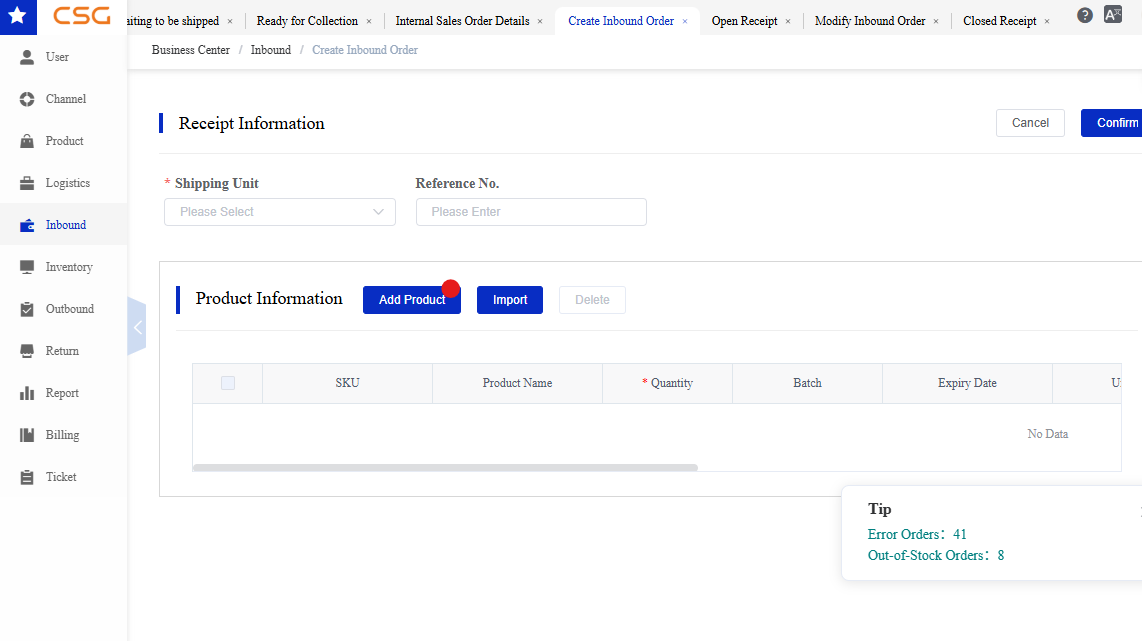The image size is (1142, 641).
Task: Toggle the select-all checkbox in table header
Action: click(228, 383)
